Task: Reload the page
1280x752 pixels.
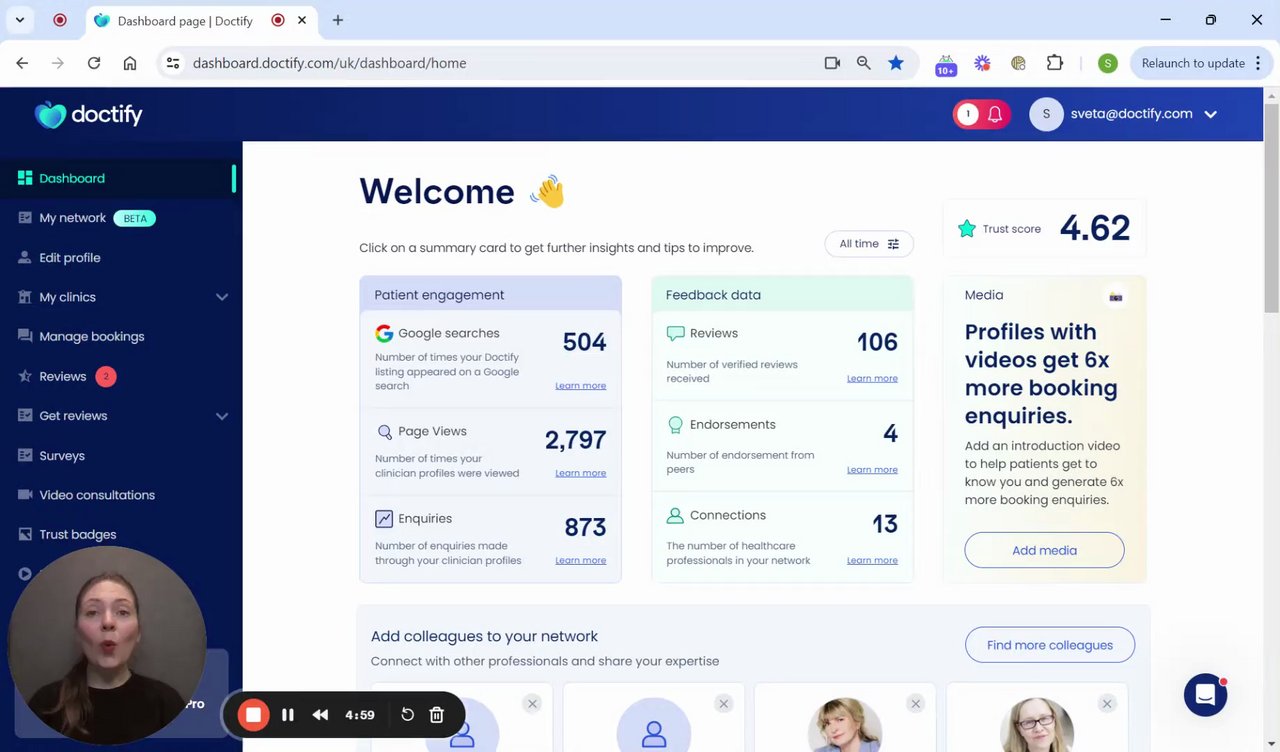Action: (94, 63)
